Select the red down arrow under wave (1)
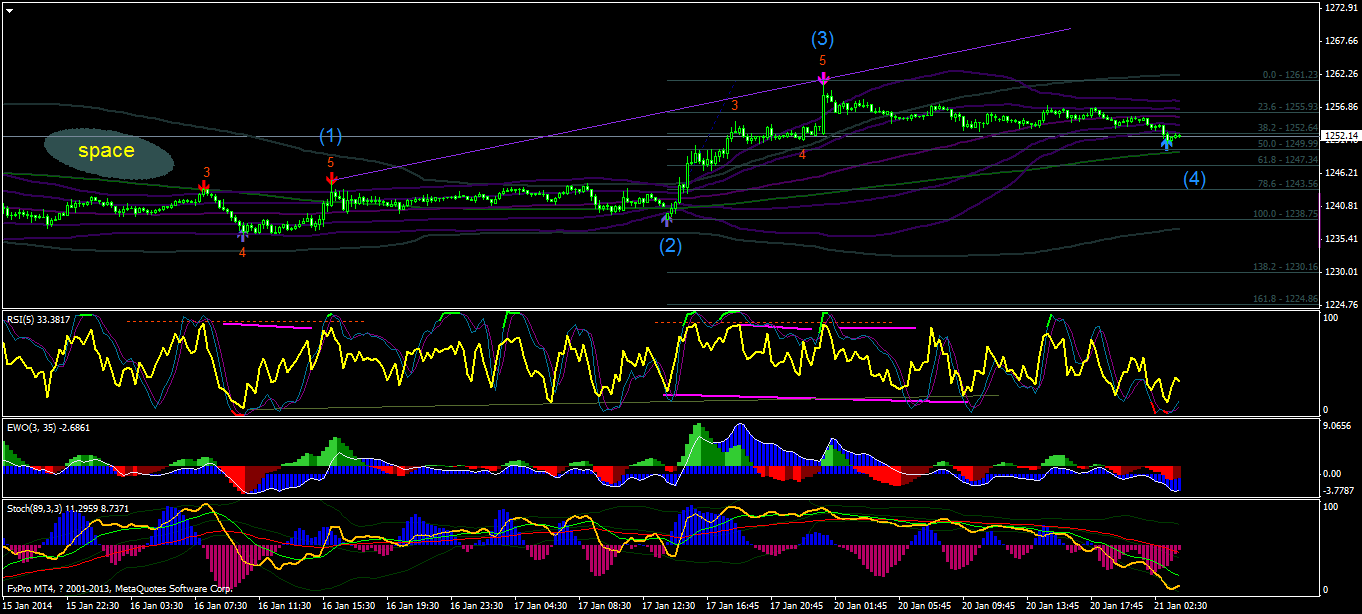The height and width of the screenshot is (614, 1362). (331, 179)
